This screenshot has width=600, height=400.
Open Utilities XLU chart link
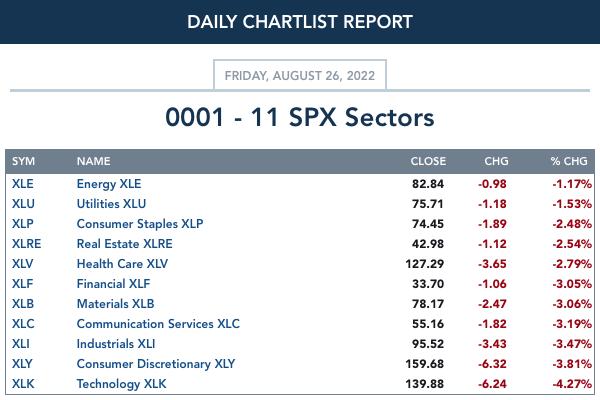coord(111,204)
